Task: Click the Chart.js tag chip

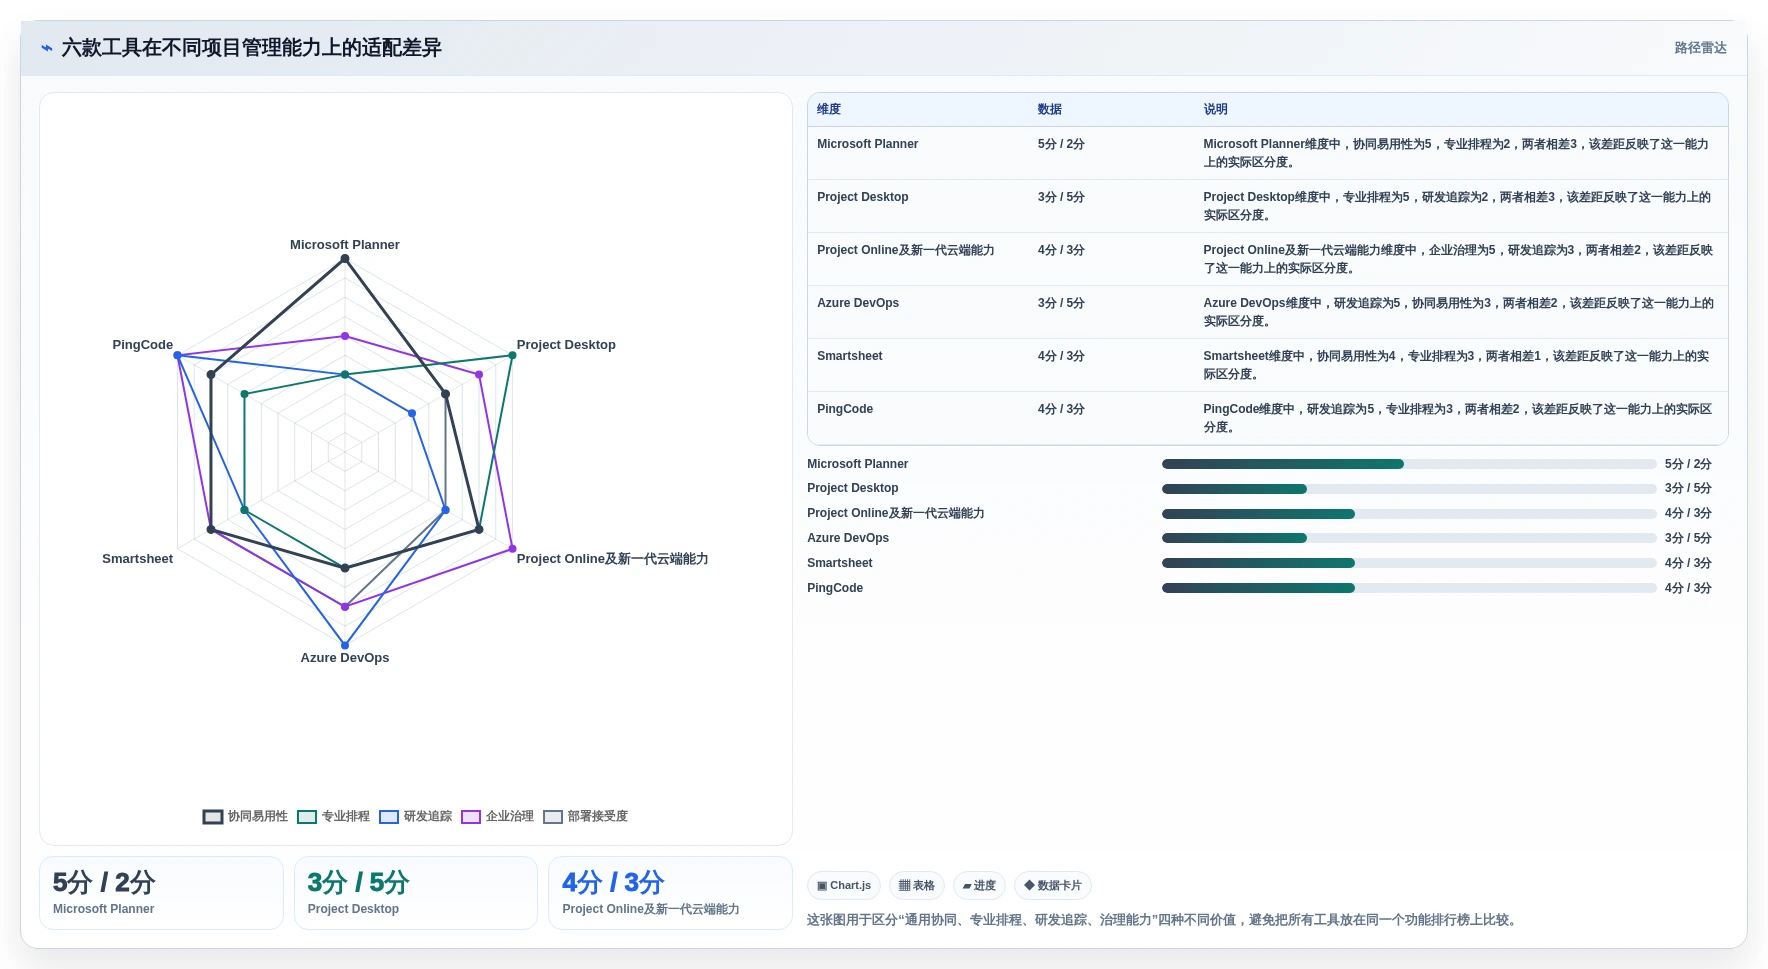Action: 844,886
